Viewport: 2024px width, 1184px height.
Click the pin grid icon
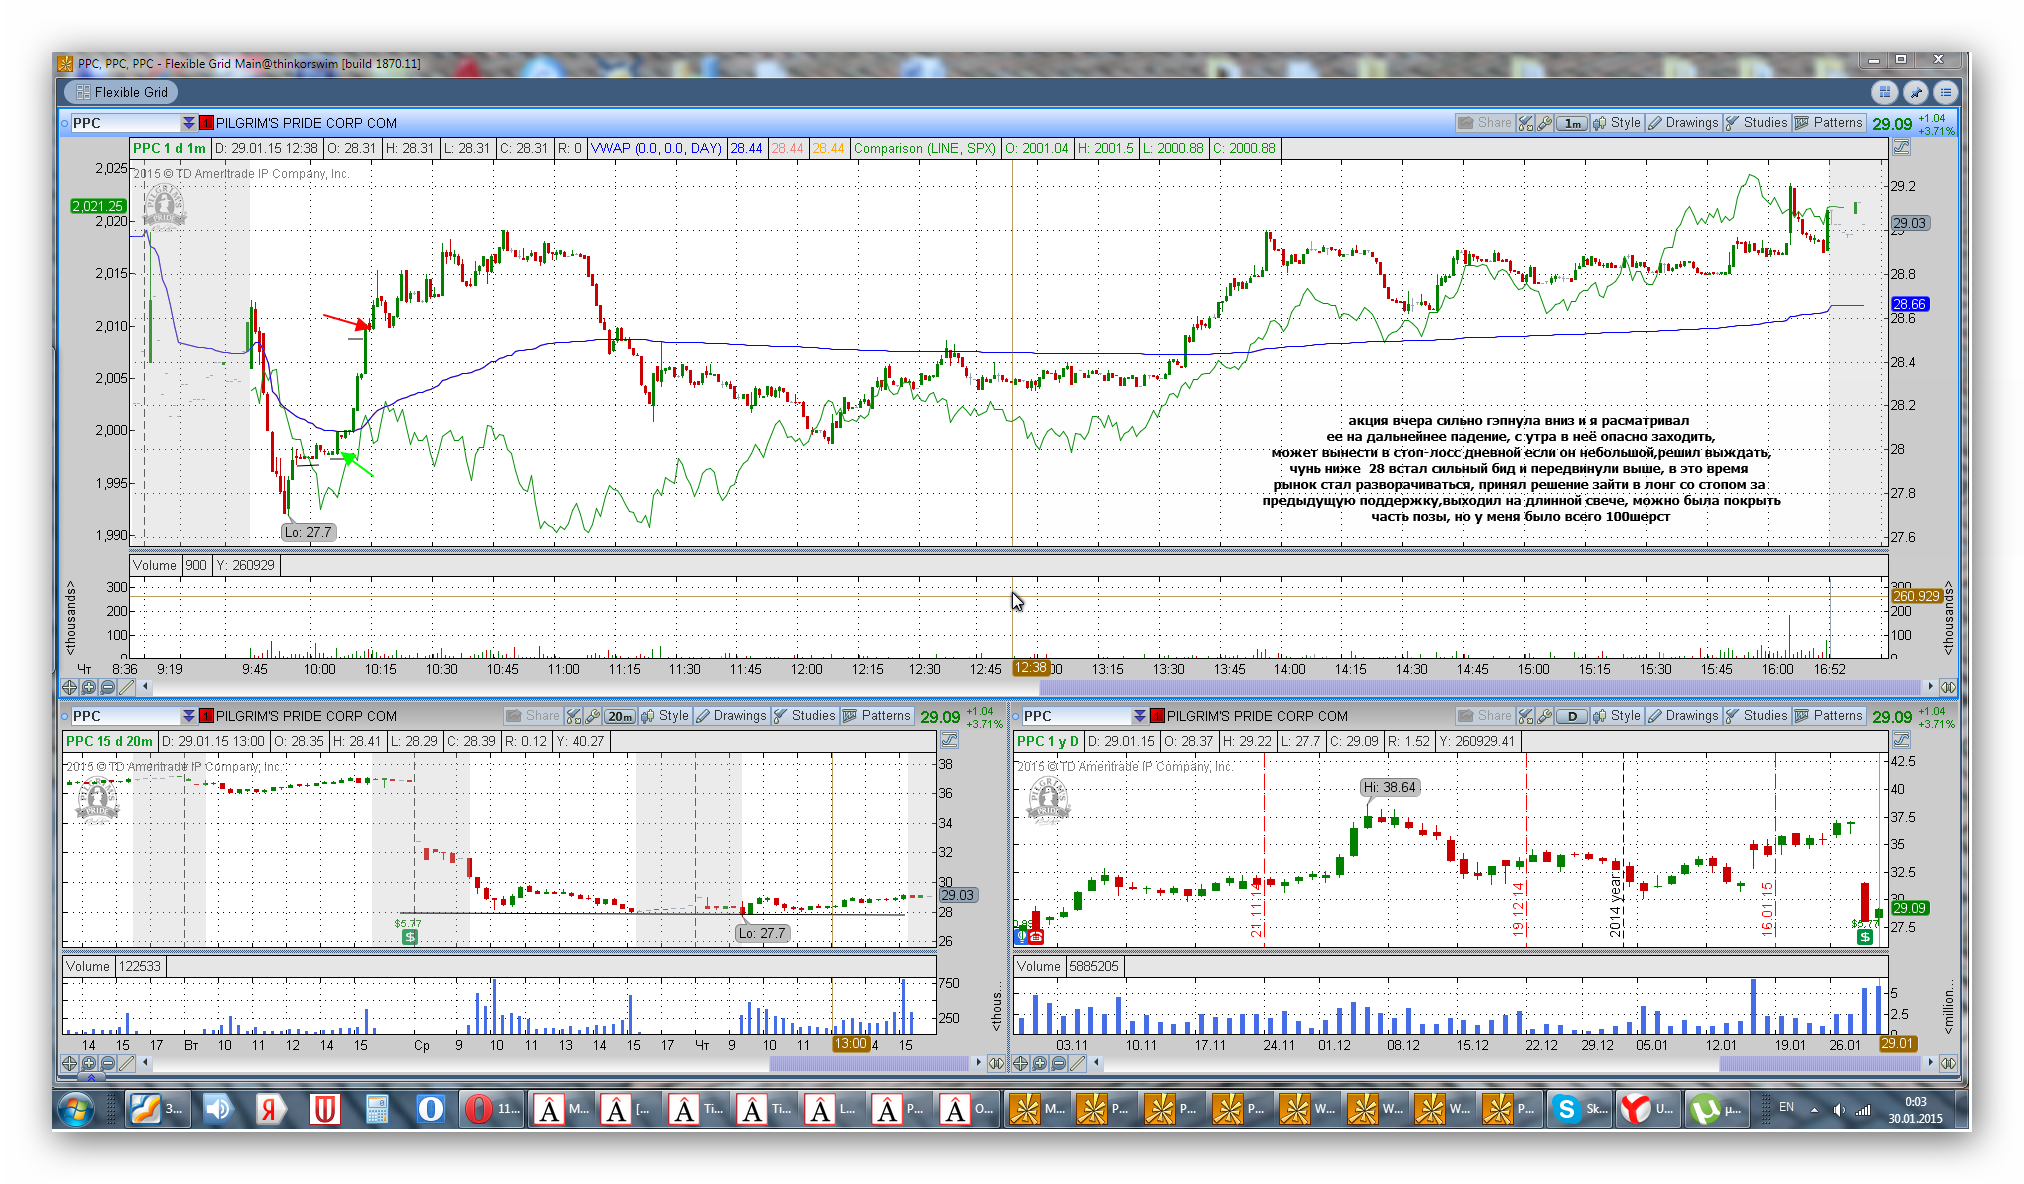(x=1915, y=92)
